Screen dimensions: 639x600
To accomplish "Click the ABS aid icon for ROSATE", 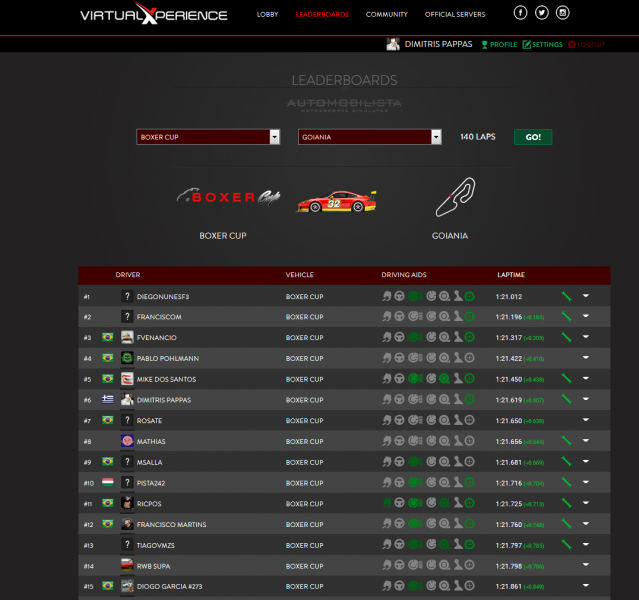I will point(415,420).
